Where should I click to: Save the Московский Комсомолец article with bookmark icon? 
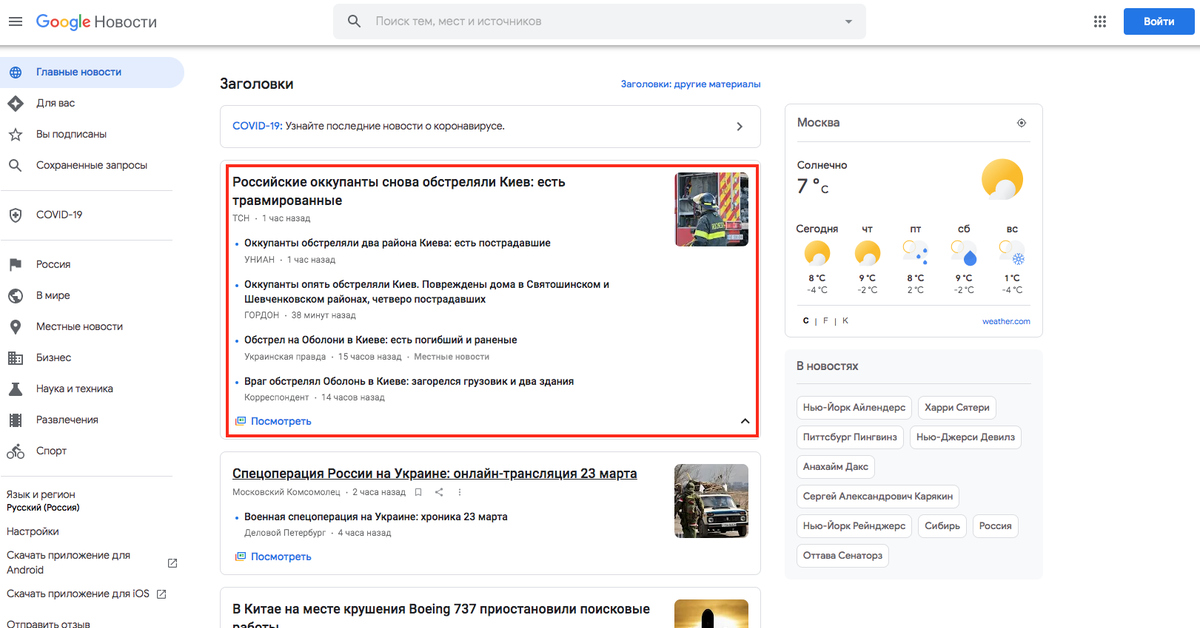click(418, 492)
